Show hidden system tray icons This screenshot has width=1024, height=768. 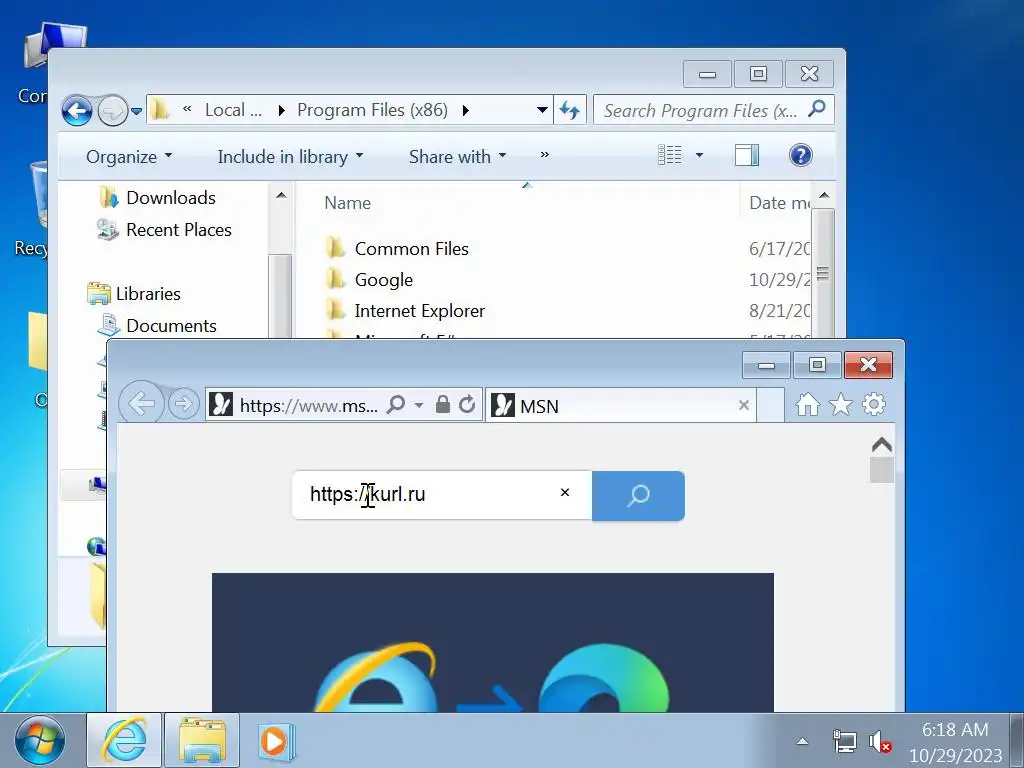[x=803, y=741]
